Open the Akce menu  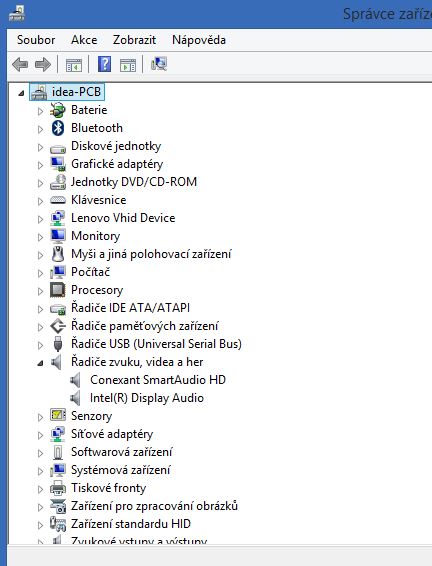click(84, 40)
